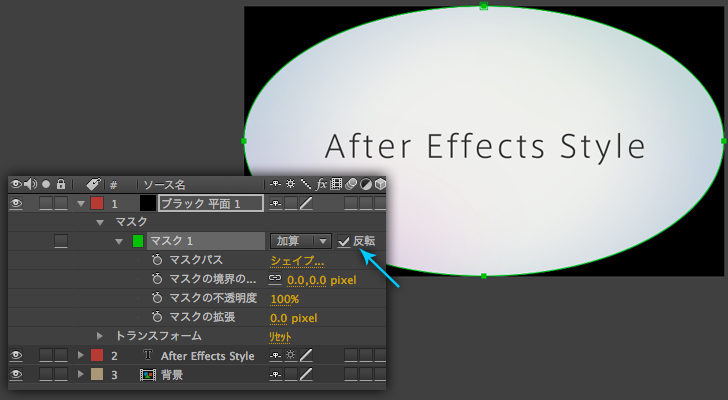Toggle solo box on ブラック 平面 1 layer
The image size is (728, 400).
click(x=46, y=203)
